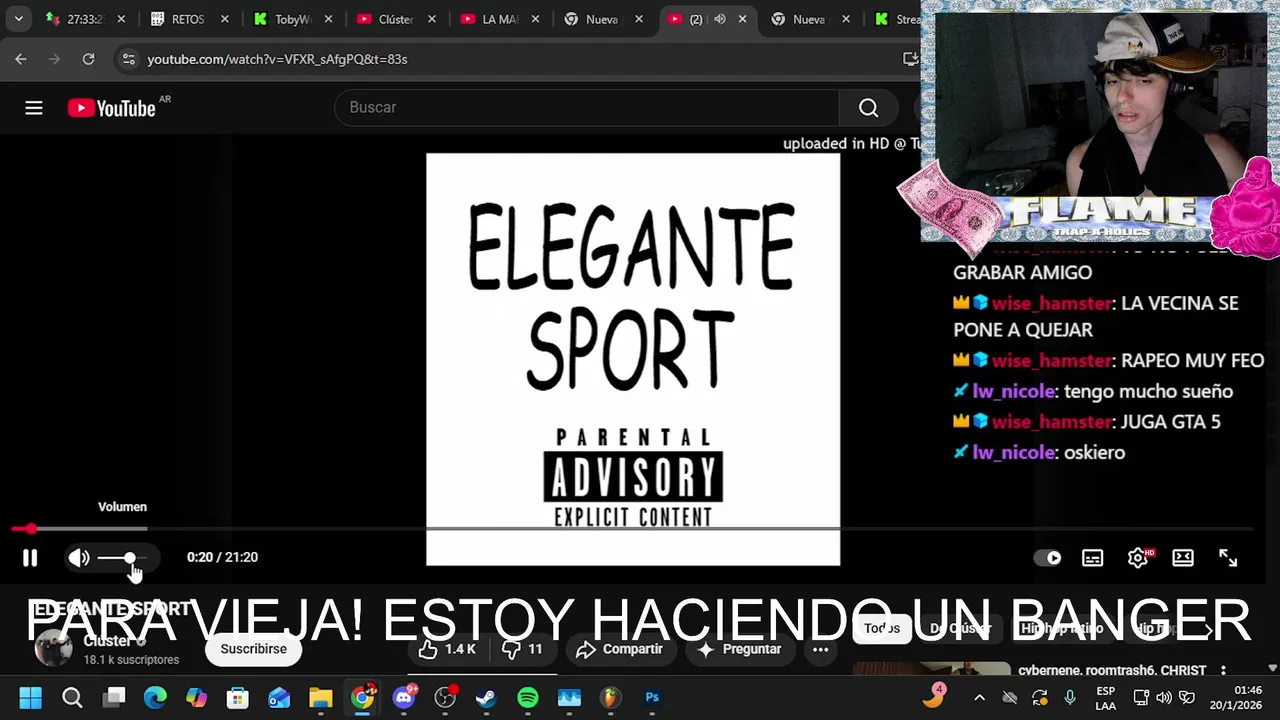This screenshot has height=720, width=1280.
Task: Open the more actions three-dot menu
Action: click(x=820, y=649)
